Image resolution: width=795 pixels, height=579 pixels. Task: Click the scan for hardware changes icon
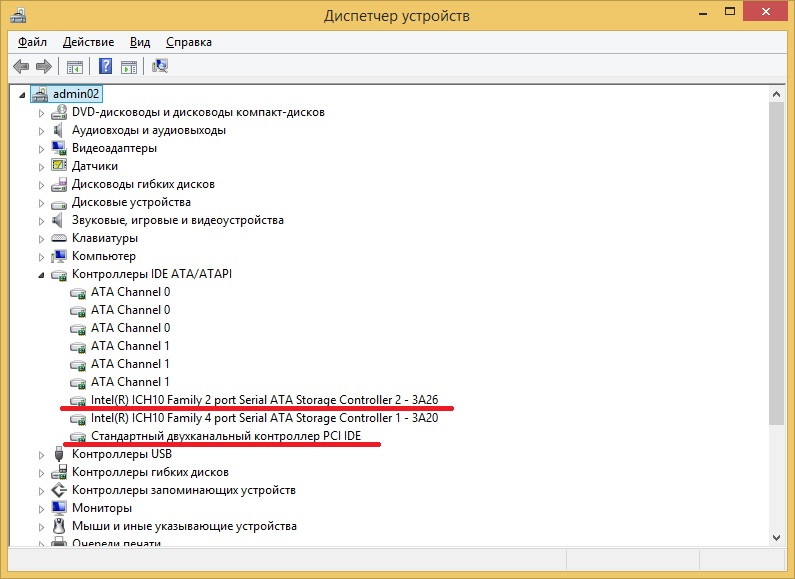[x=160, y=67]
